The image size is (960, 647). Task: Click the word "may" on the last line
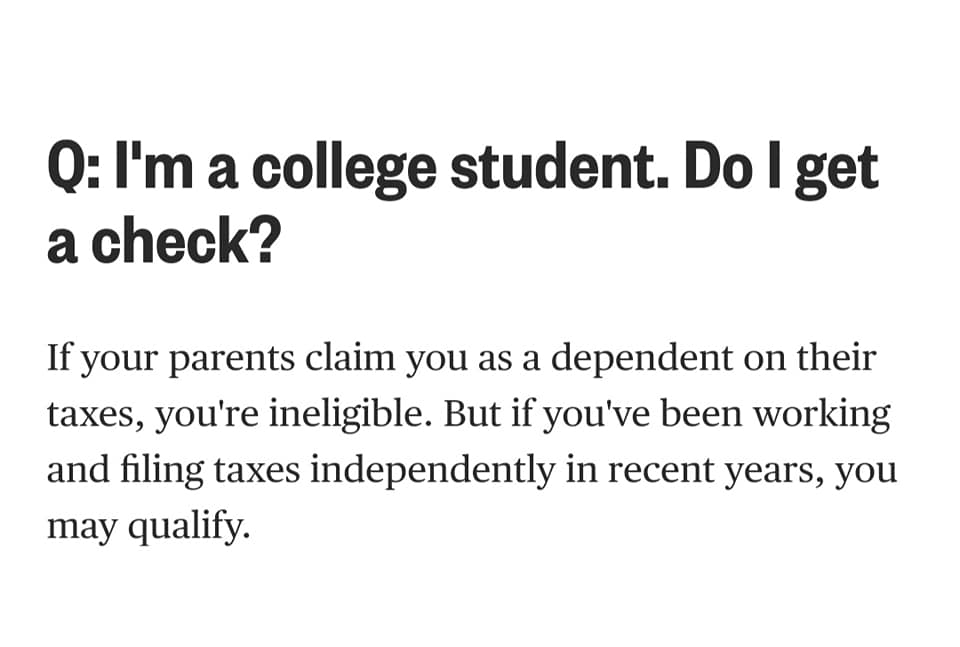[x=77, y=527]
